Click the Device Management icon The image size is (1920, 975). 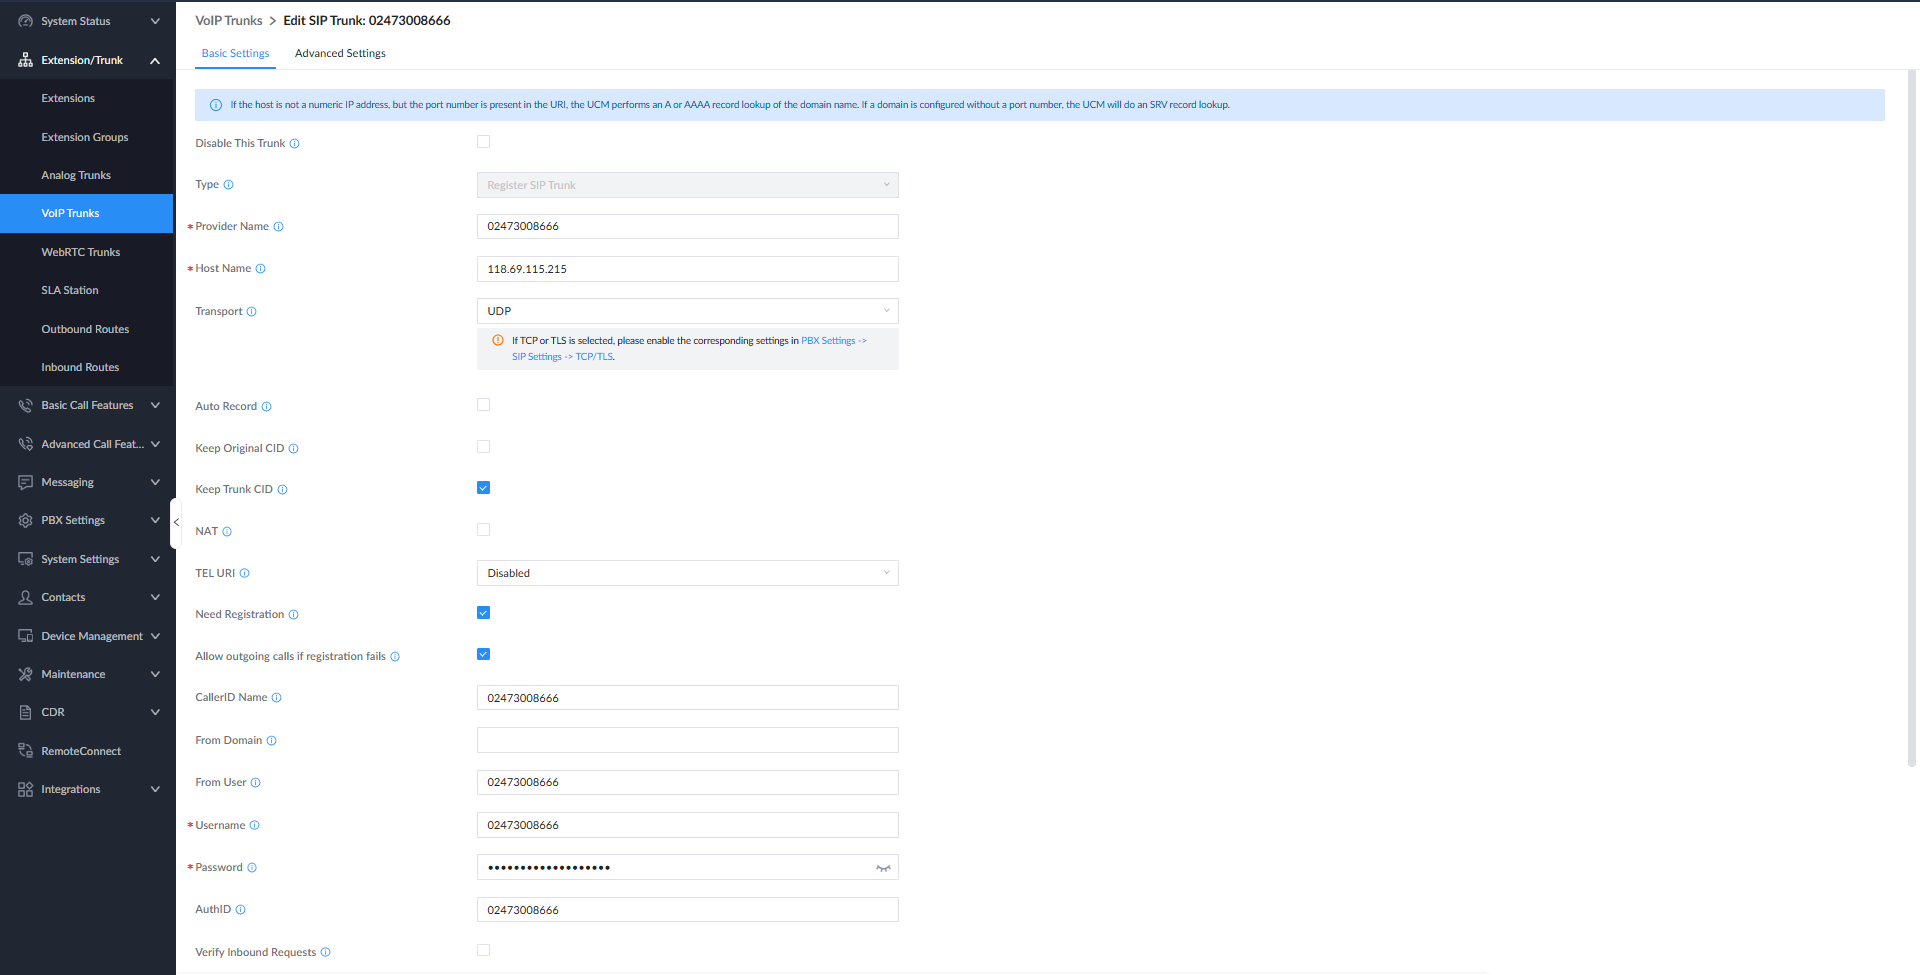(x=25, y=636)
